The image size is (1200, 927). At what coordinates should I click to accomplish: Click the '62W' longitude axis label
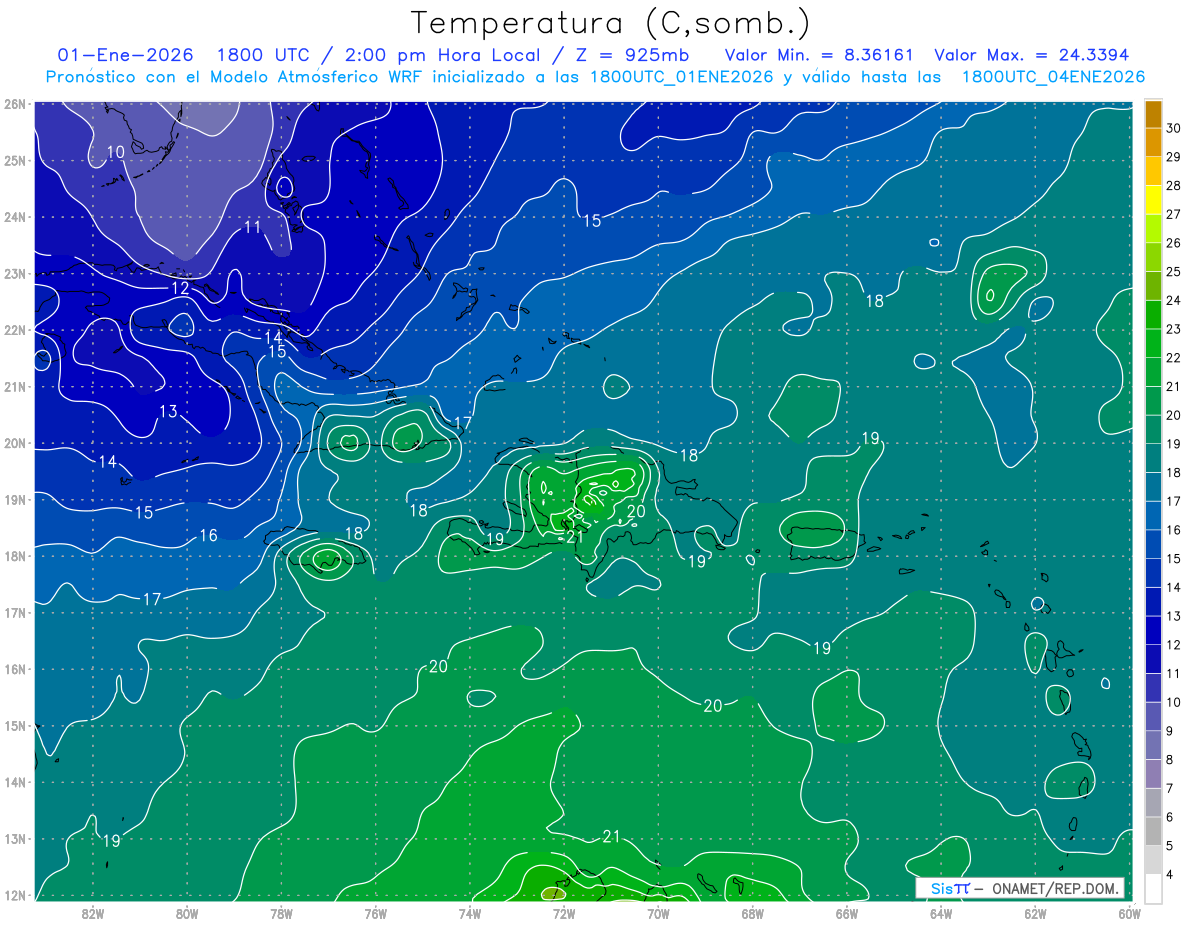pos(1035,913)
